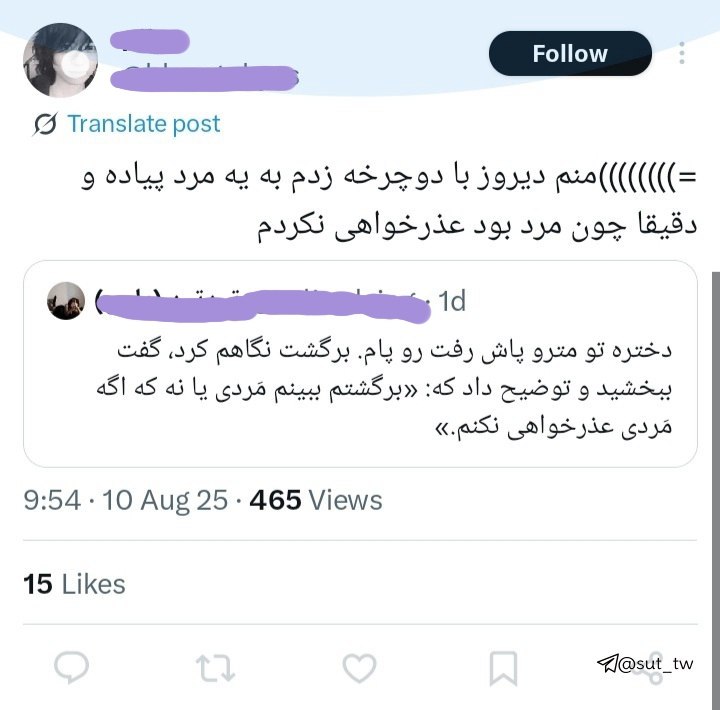The height and width of the screenshot is (710, 720).
Task: Open the quoted post in Persian
Action: (x=360, y=364)
